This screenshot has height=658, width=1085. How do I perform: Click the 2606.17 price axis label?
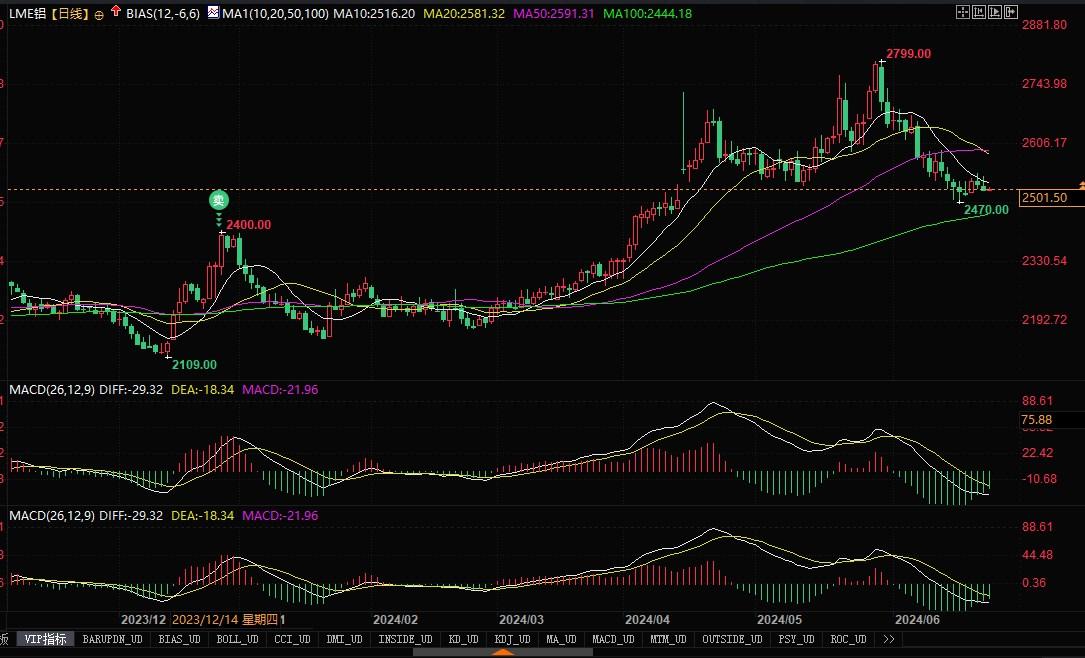[x=1044, y=143]
